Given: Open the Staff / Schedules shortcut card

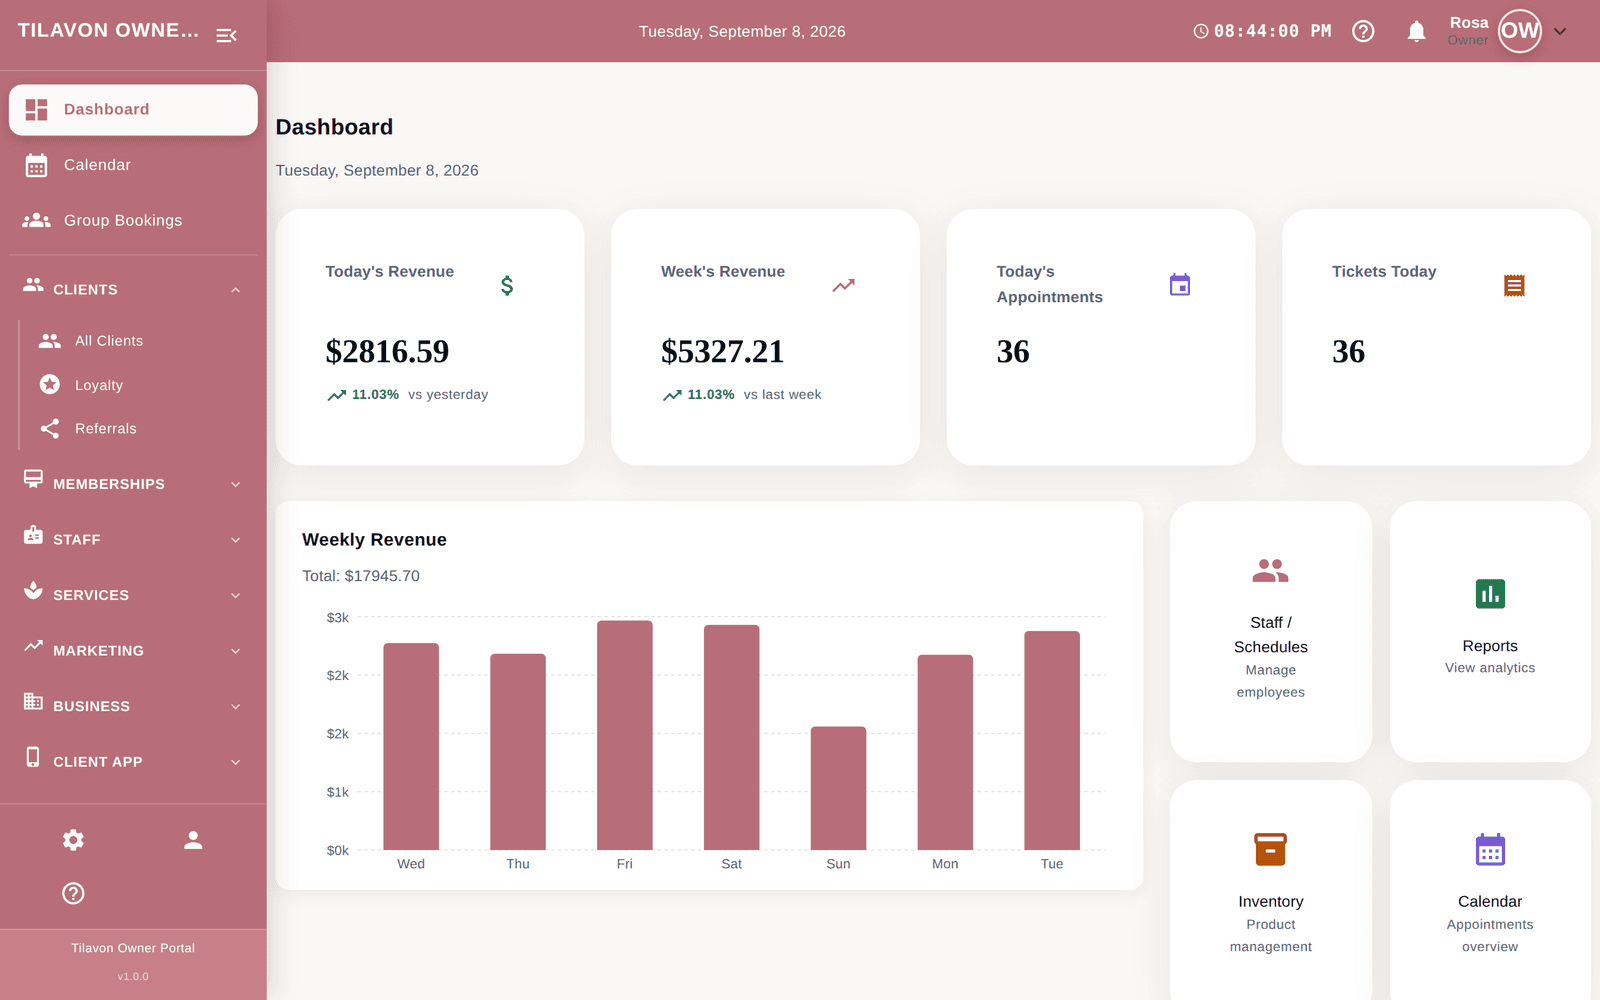Looking at the screenshot, I should coord(1271,632).
